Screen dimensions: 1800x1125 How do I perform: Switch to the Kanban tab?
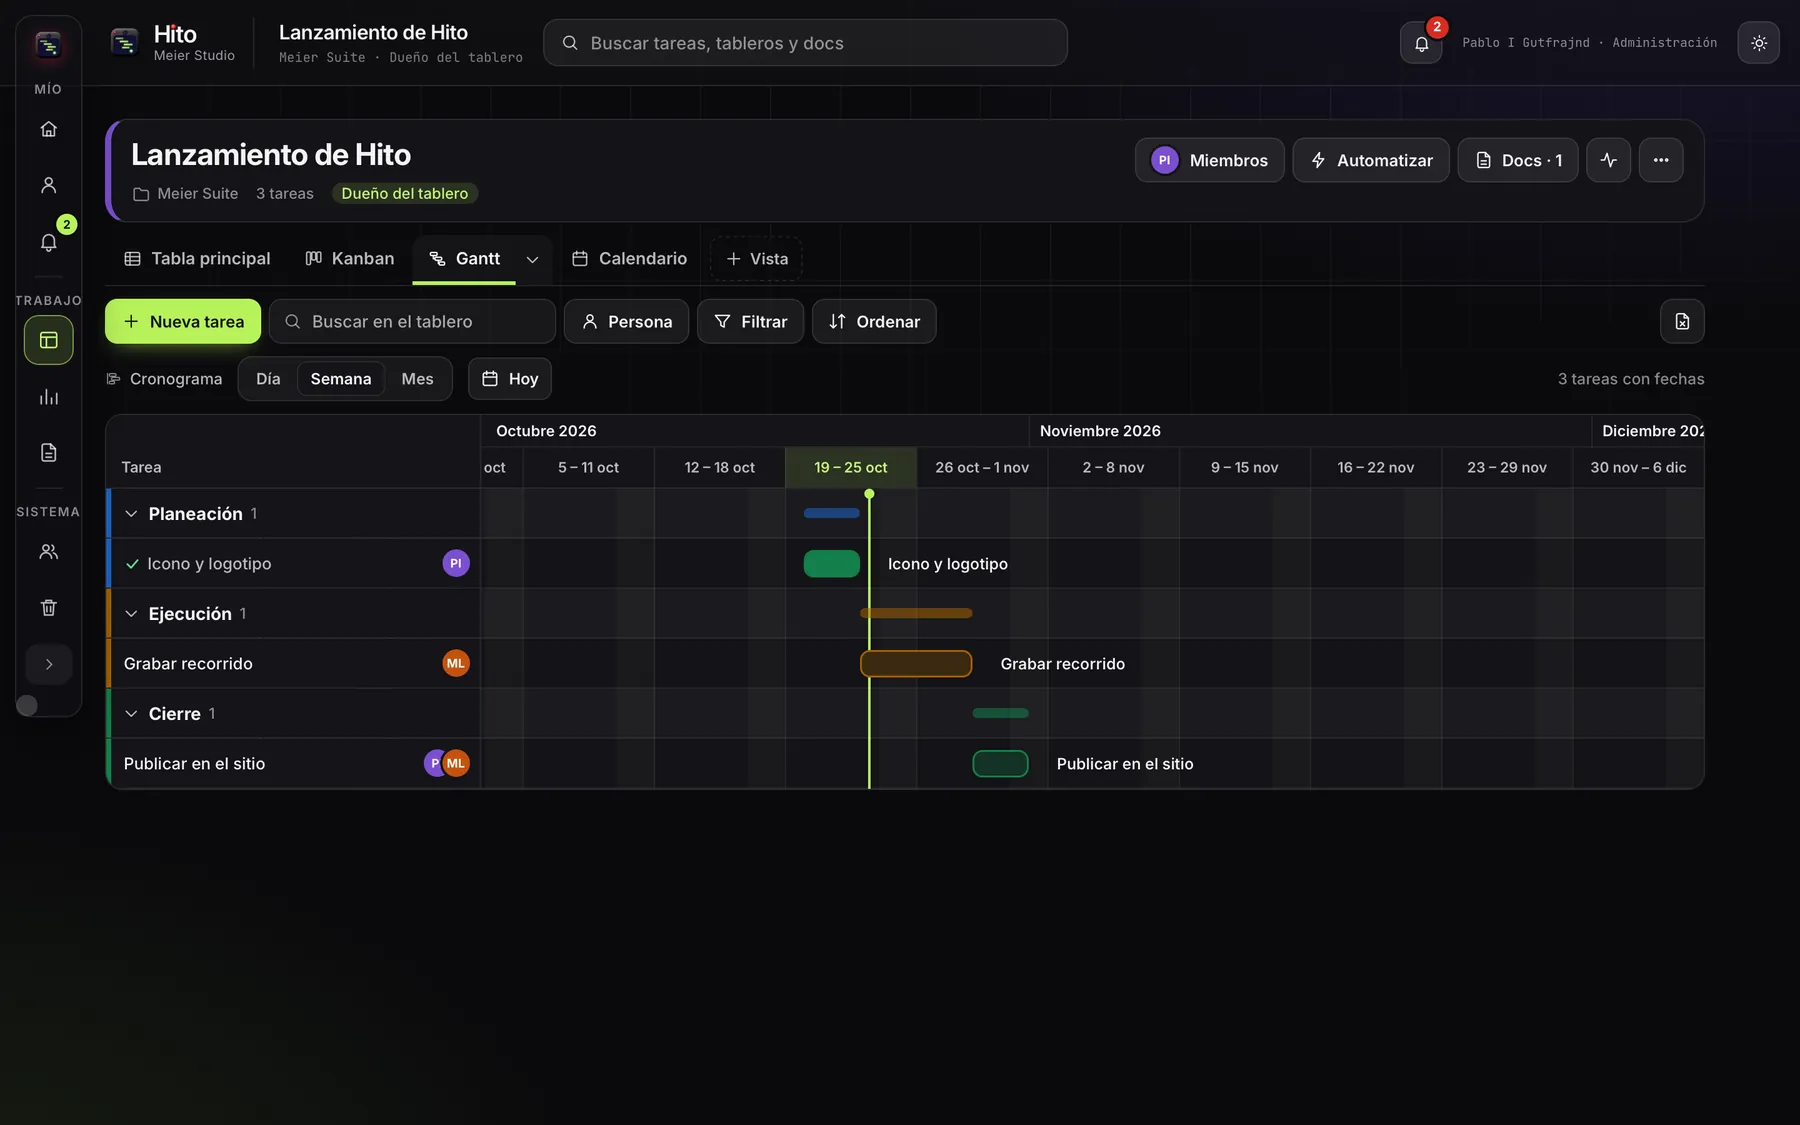[x=349, y=259]
